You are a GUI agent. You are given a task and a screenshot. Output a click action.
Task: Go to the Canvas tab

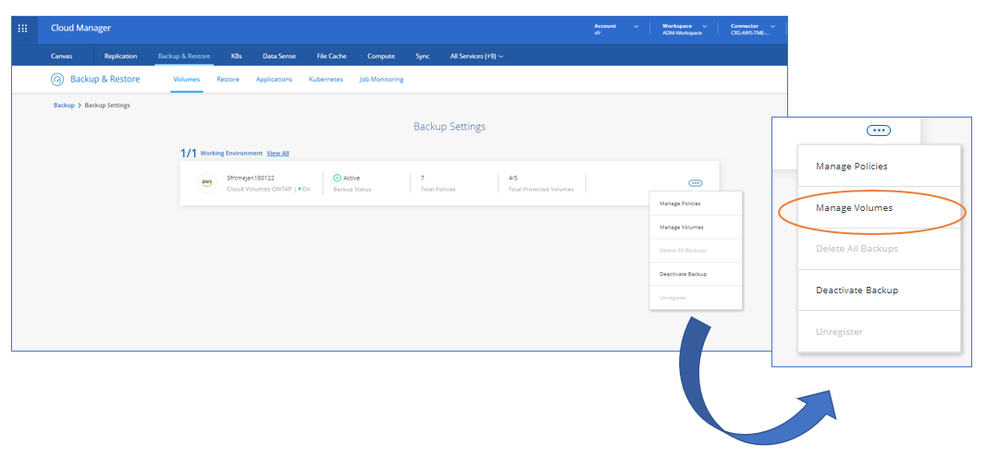62,56
